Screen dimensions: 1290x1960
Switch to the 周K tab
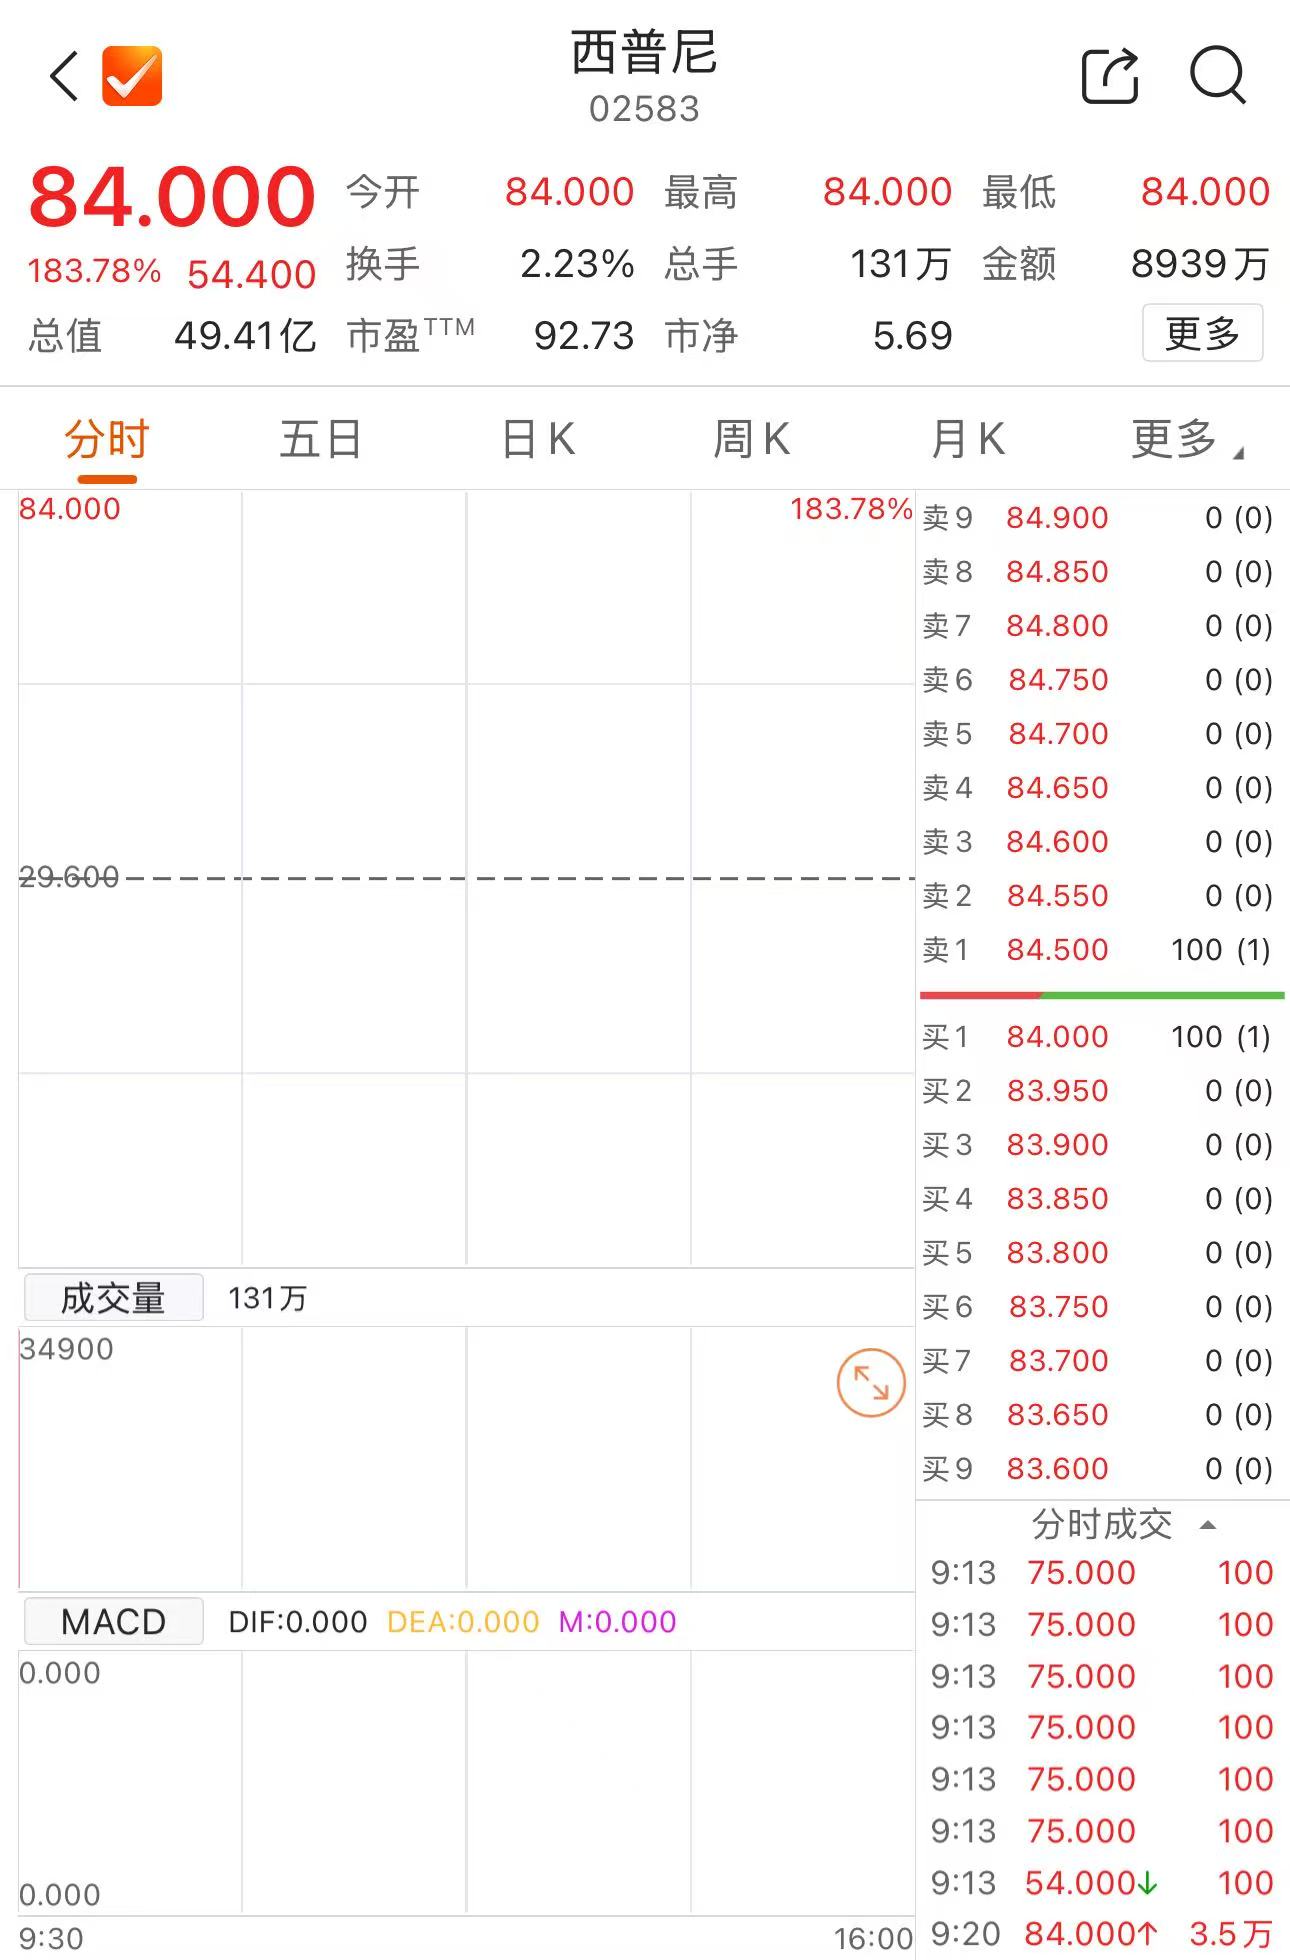coord(751,440)
